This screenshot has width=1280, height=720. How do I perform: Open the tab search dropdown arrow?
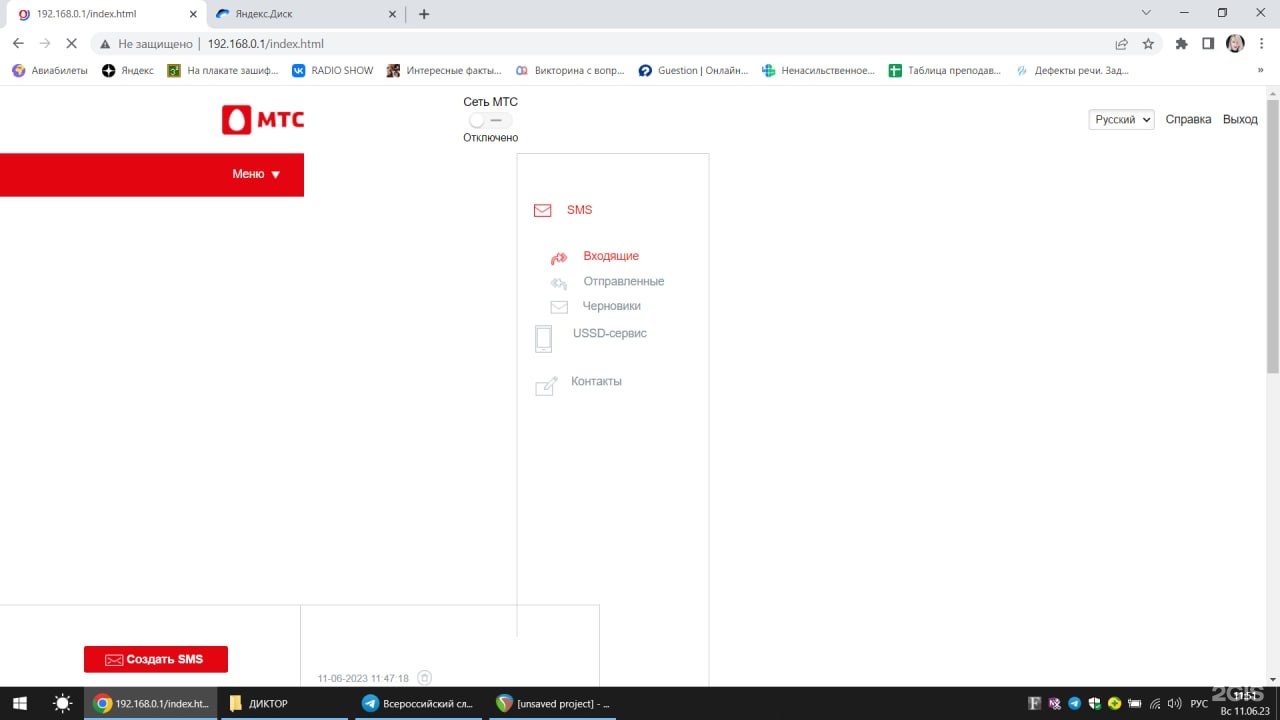1146,13
